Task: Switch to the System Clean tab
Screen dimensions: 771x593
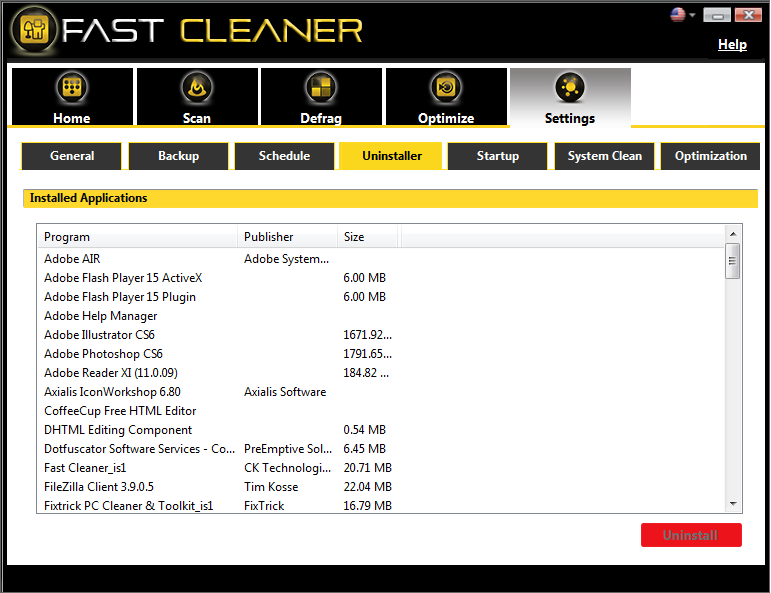Action: coord(604,156)
